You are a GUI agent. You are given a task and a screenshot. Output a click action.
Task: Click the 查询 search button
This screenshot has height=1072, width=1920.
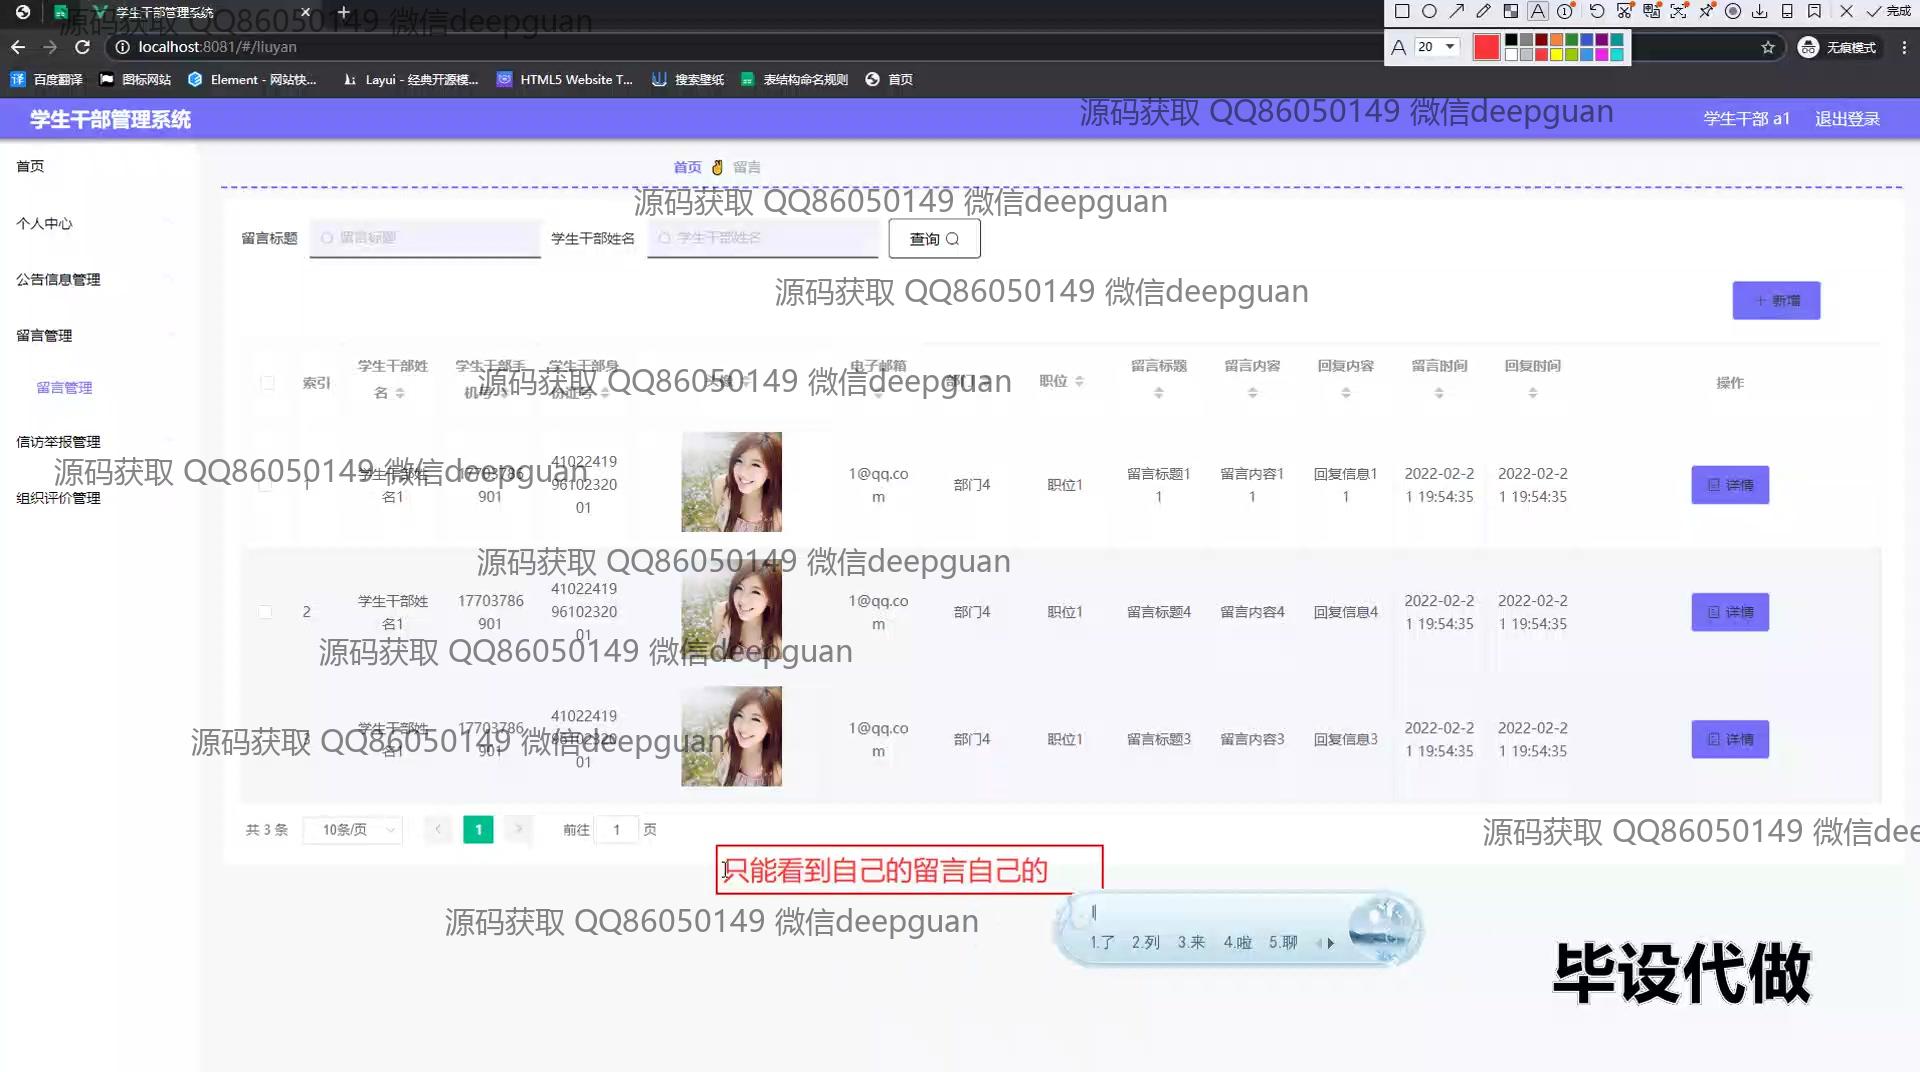[x=934, y=239]
